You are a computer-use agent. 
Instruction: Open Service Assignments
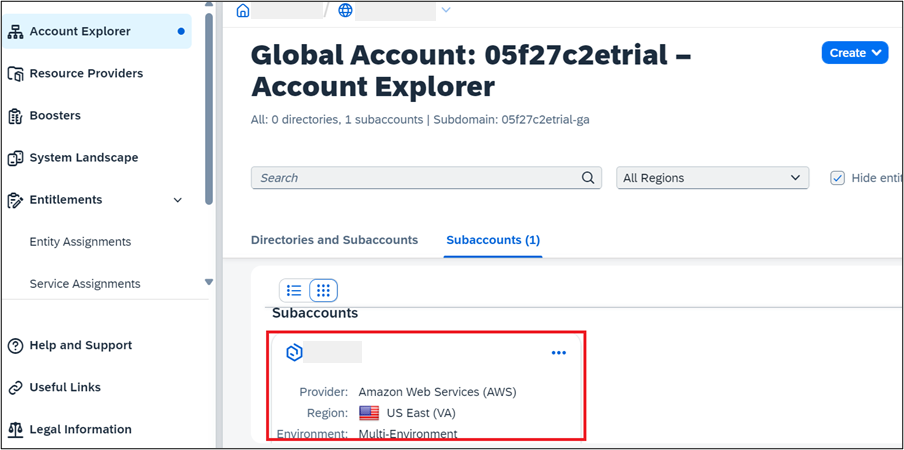[x=85, y=283]
